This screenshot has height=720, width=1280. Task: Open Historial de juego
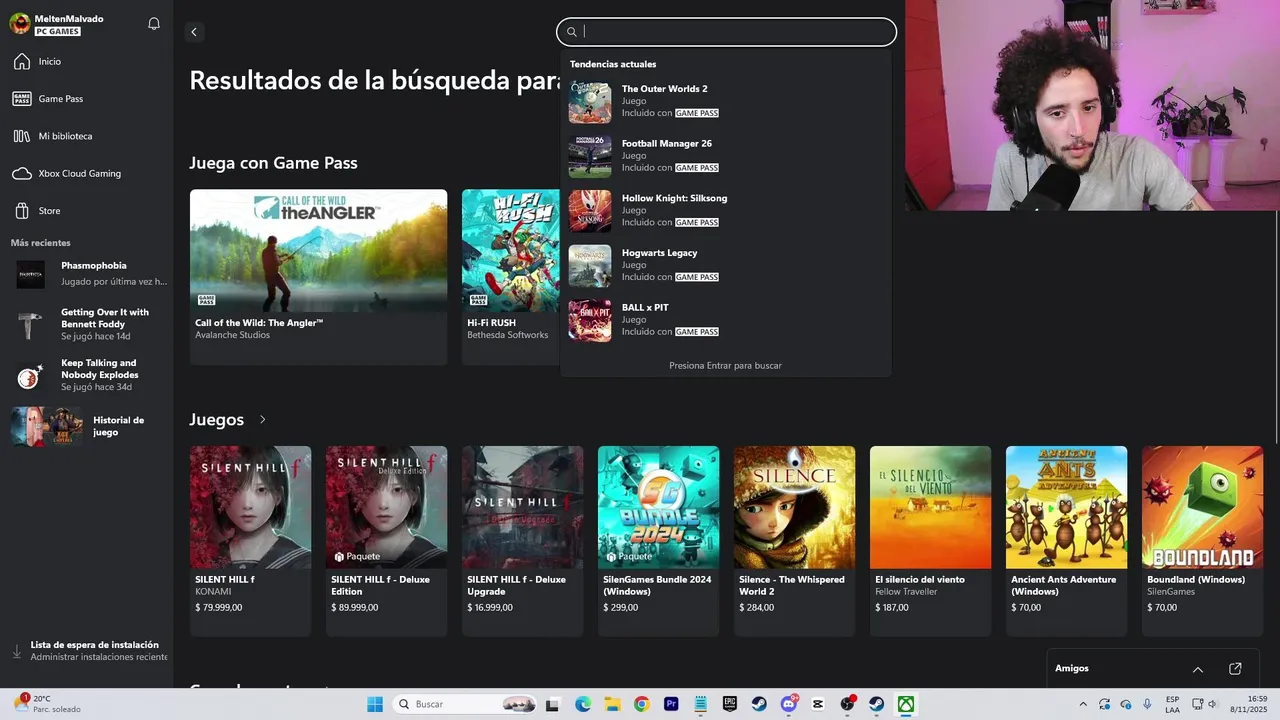[x=88, y=426]
